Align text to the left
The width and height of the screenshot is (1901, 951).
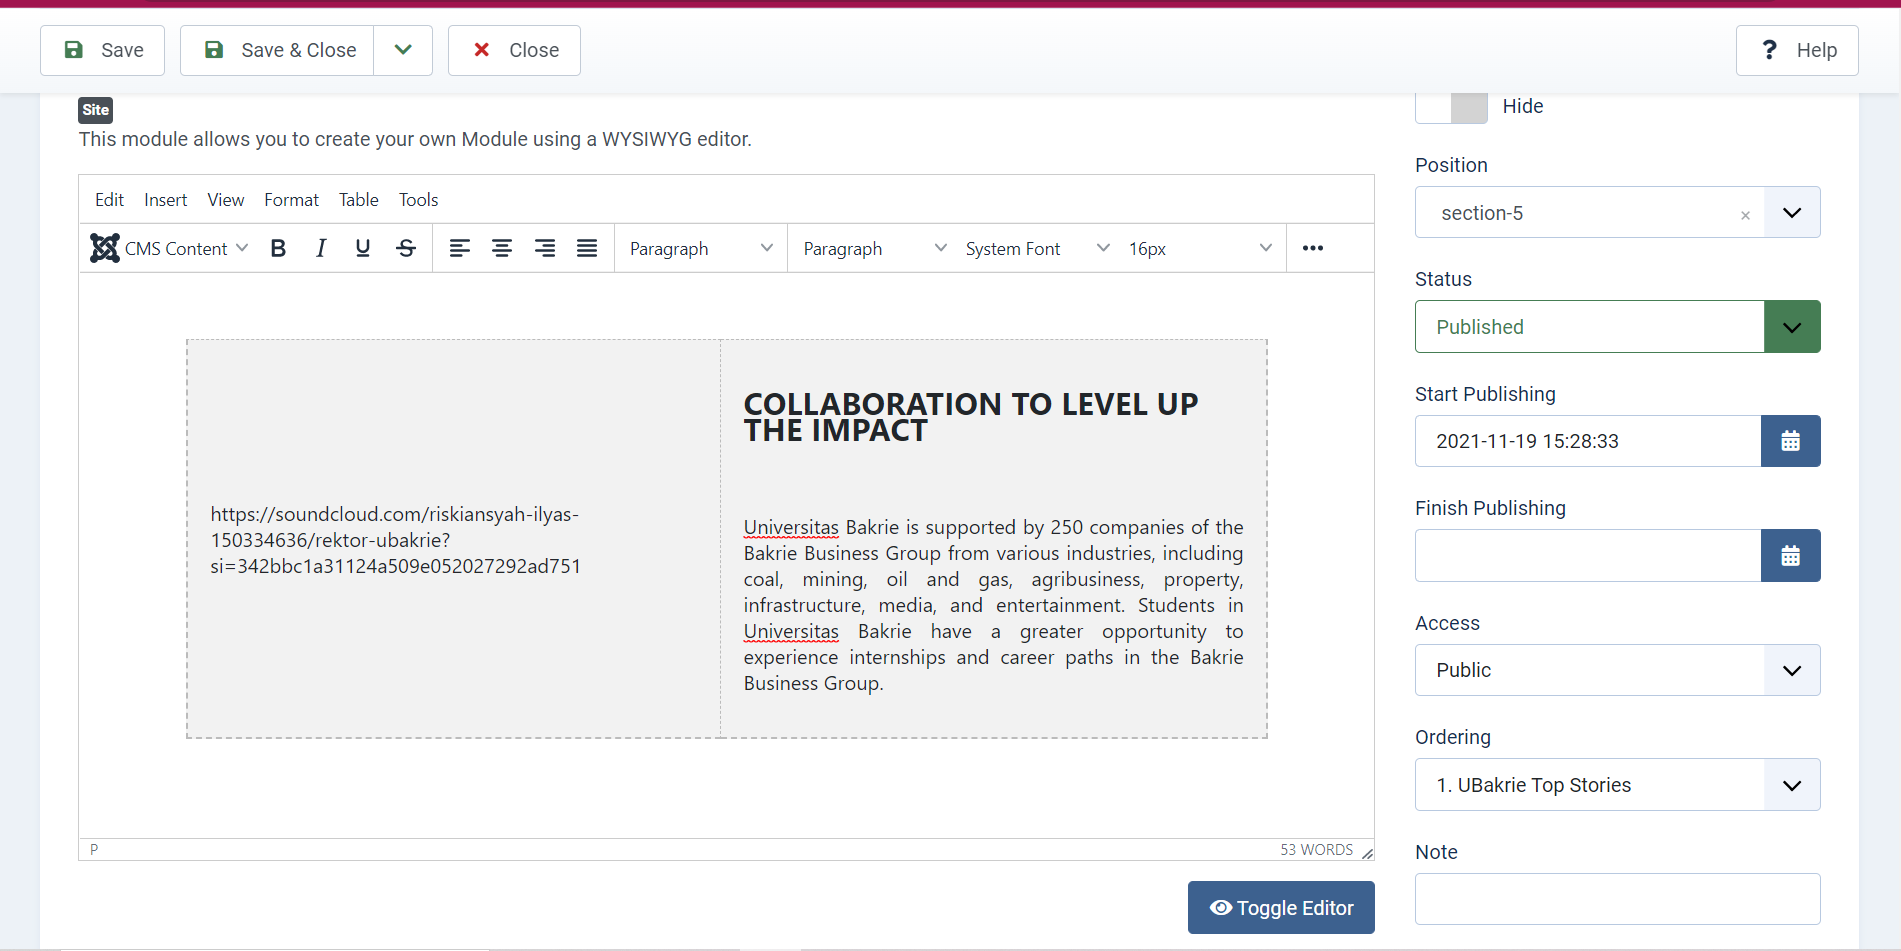460,249
